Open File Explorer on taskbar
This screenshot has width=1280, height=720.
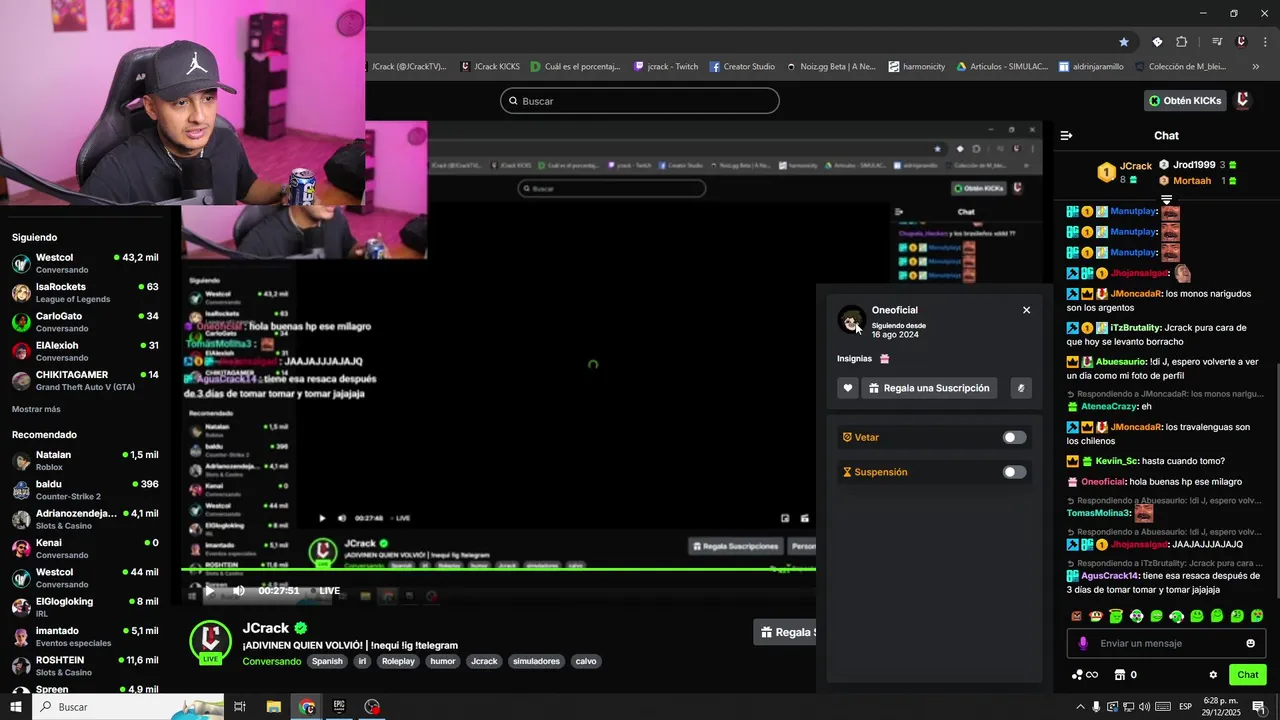click(273, 707)
